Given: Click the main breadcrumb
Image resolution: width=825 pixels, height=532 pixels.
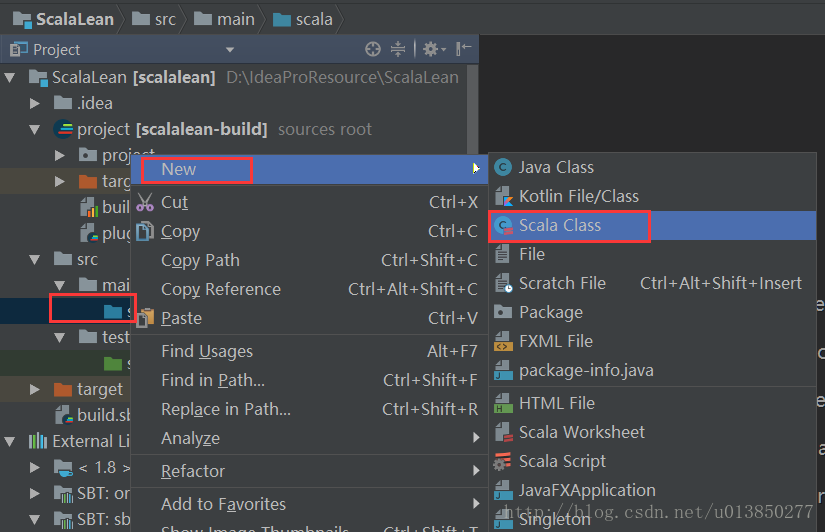Looking at the screenshot, I should (x=224, y=19).
